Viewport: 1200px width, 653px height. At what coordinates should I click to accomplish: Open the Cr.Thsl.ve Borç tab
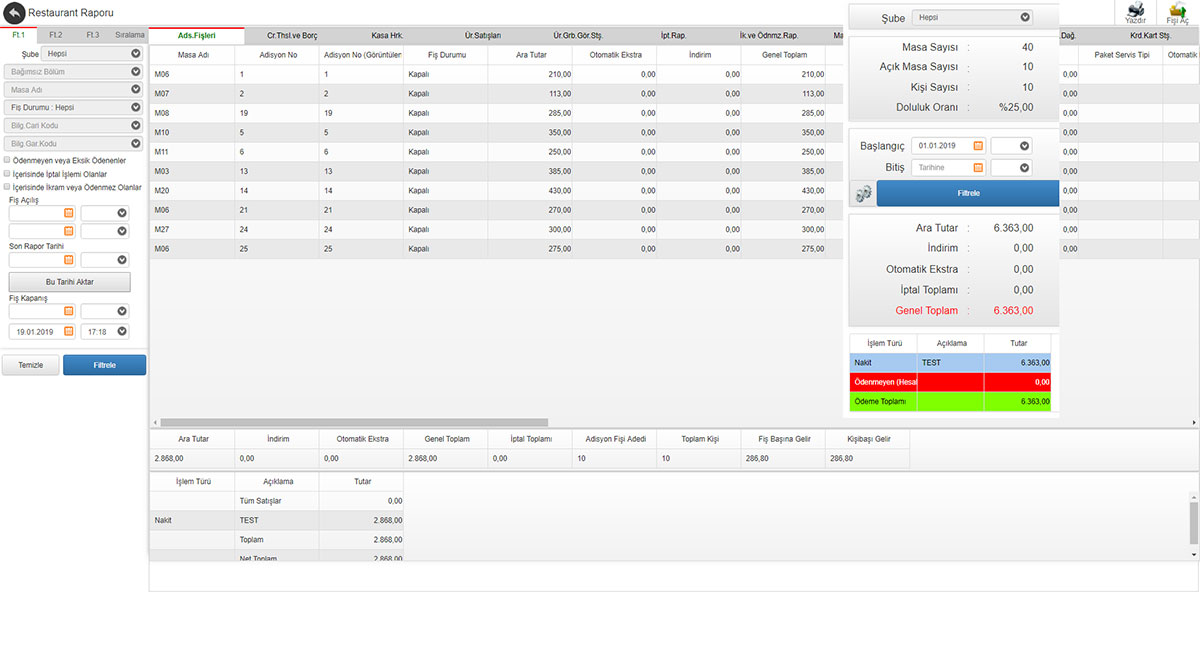(292, 36)
